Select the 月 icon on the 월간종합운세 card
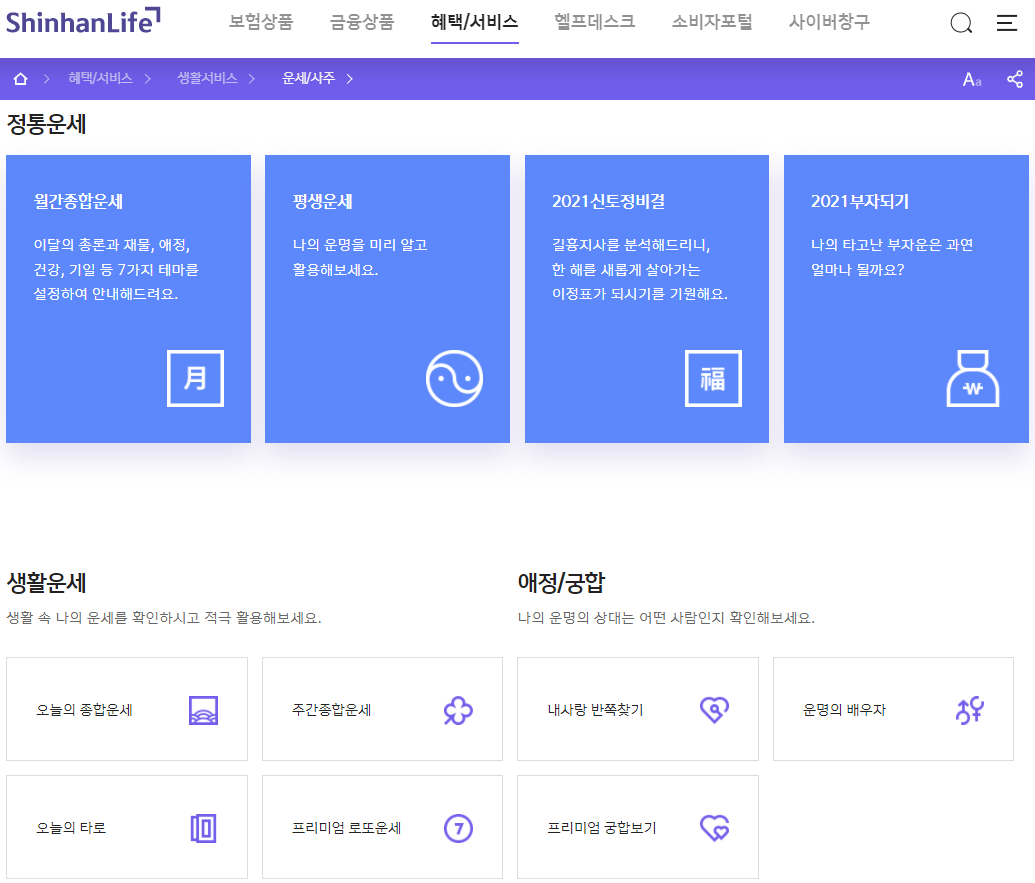1035x883 pixels. 195,378
